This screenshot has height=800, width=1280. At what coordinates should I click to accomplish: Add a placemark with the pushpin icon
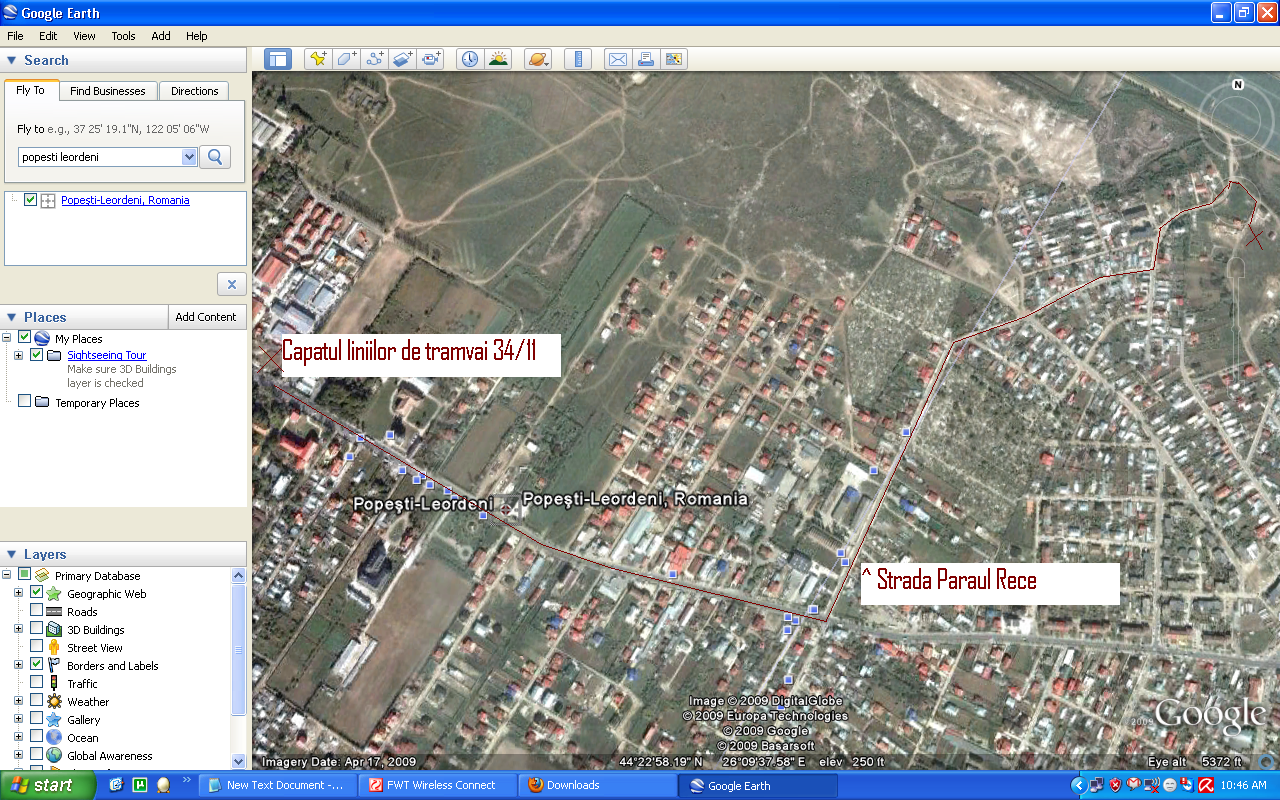[x=317, y=59]
